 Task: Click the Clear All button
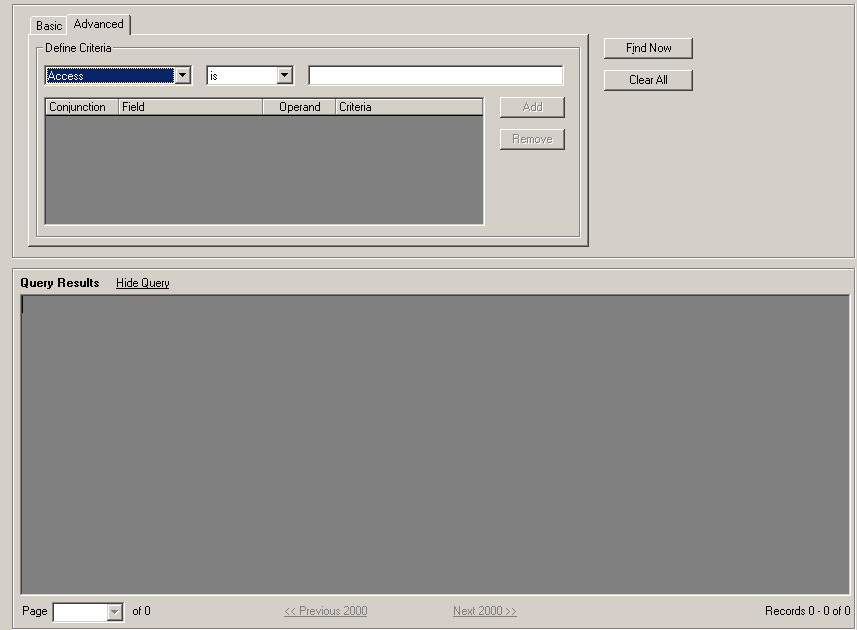[648, 80]
